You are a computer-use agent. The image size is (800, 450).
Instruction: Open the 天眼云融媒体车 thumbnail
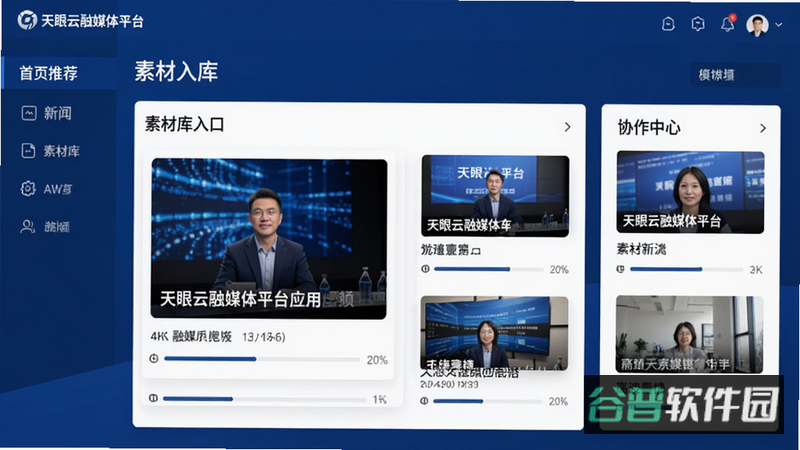pos(495,196)
